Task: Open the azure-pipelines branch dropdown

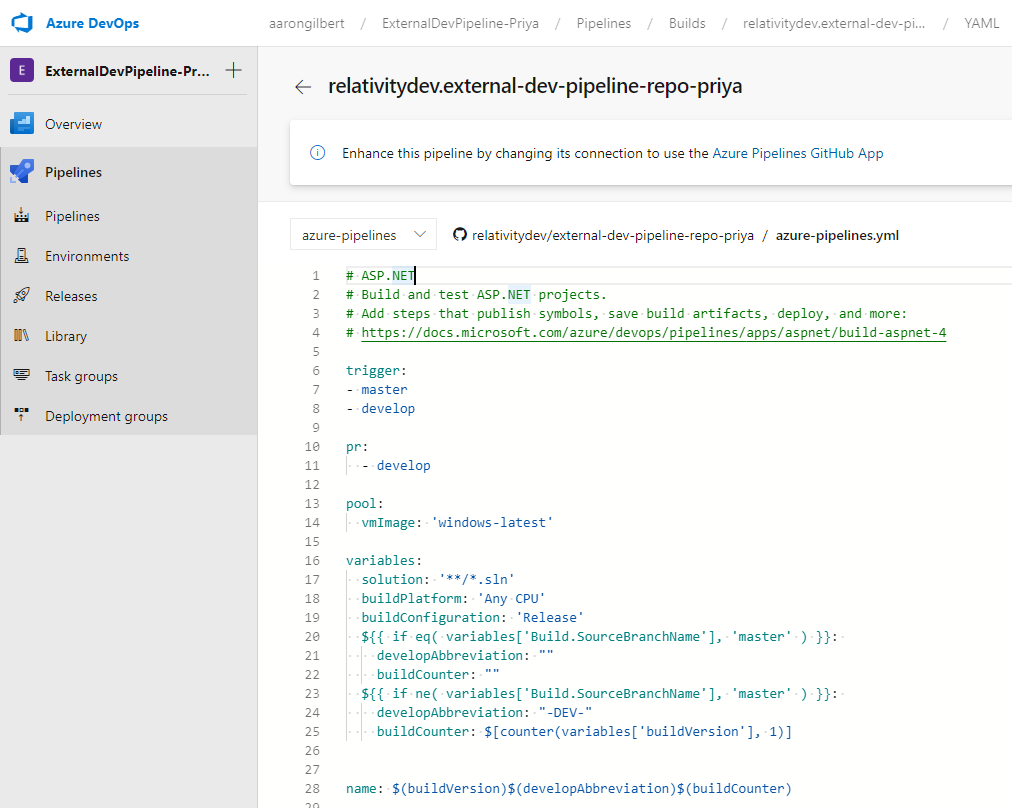Action: 363,234
